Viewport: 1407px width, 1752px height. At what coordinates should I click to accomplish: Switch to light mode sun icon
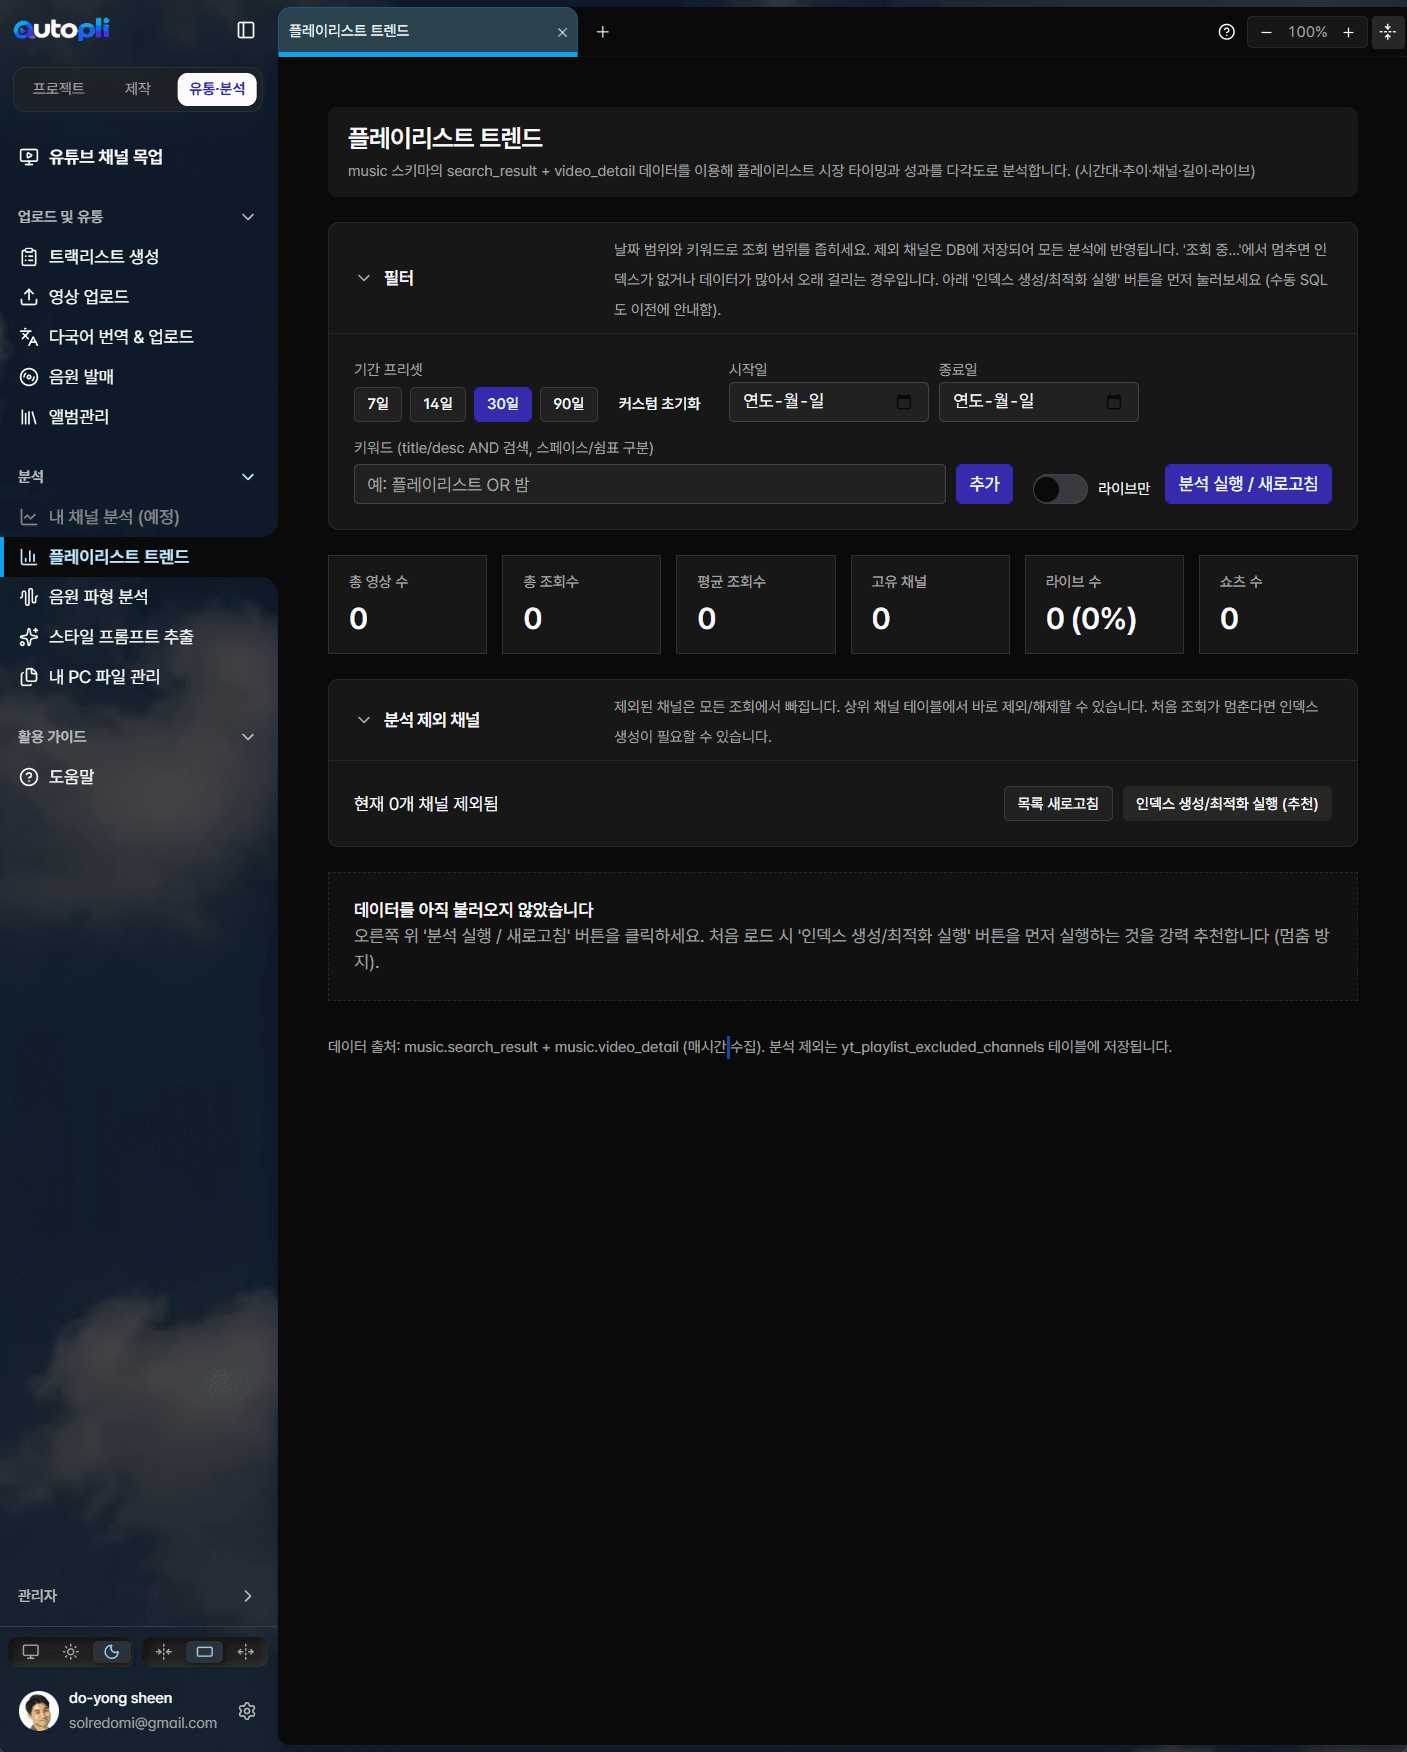point(71,1652)
